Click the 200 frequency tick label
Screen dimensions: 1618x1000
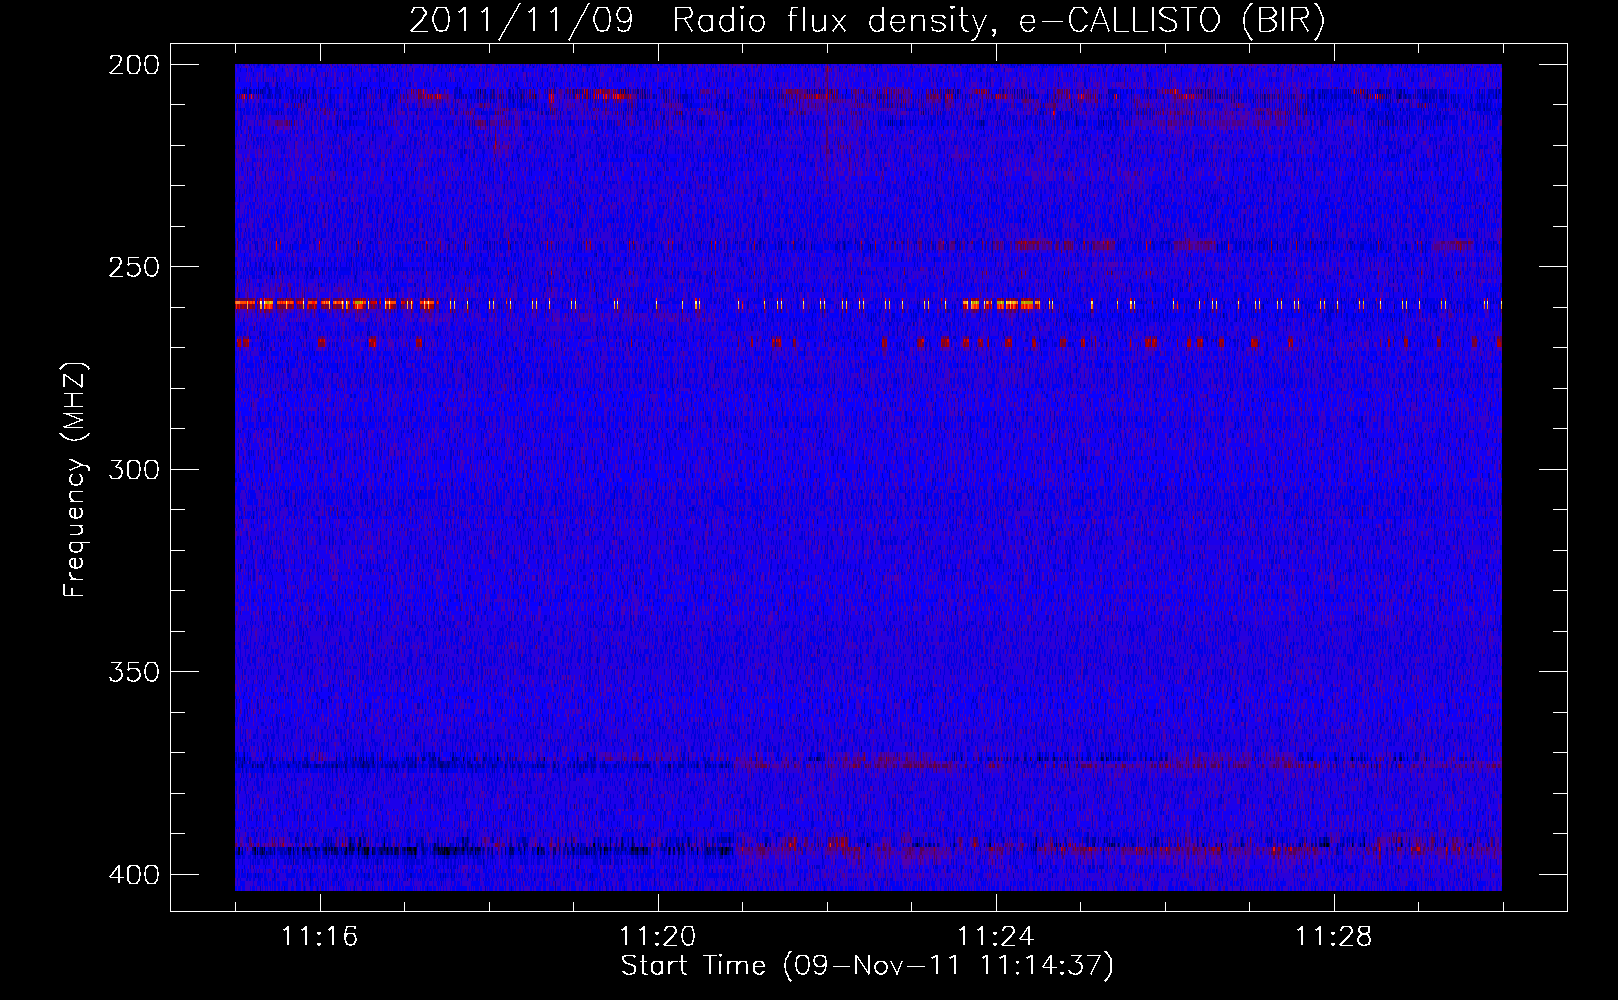pyautogui.click(x=133, y=65)
